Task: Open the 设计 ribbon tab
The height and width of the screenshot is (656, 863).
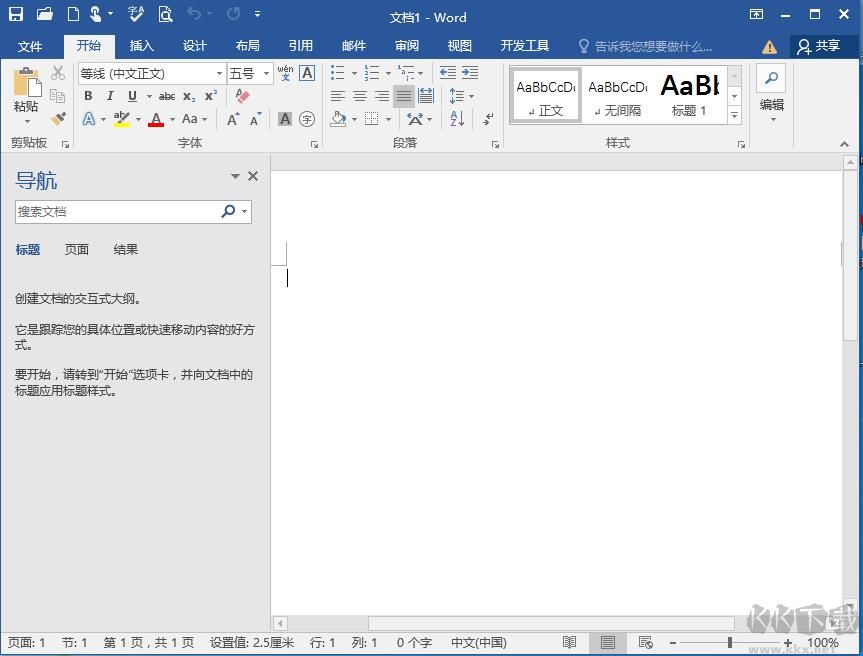Action: pyautogui.click(x=194, y=45)
